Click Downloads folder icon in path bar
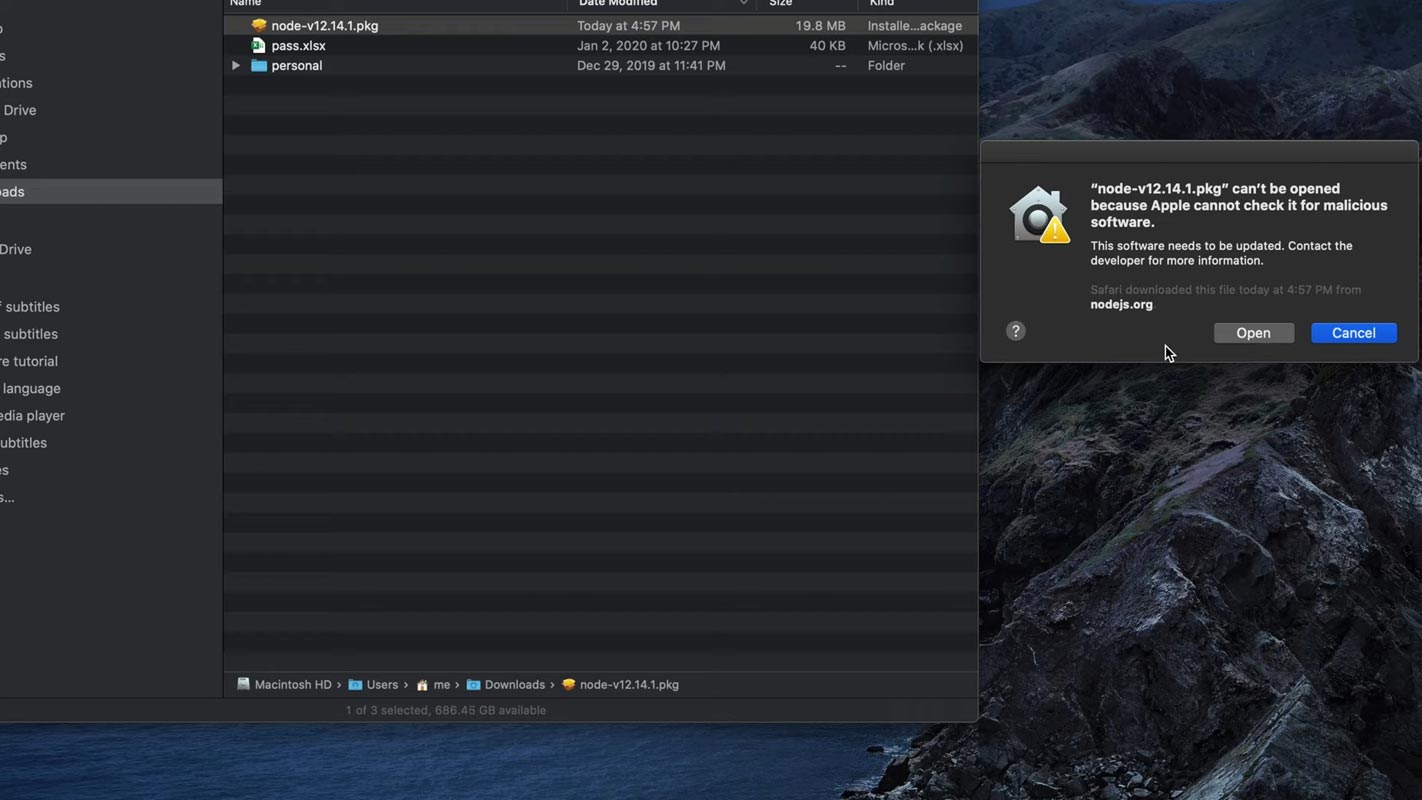Viewport: 1422px width, 800px height. (474, 684)
